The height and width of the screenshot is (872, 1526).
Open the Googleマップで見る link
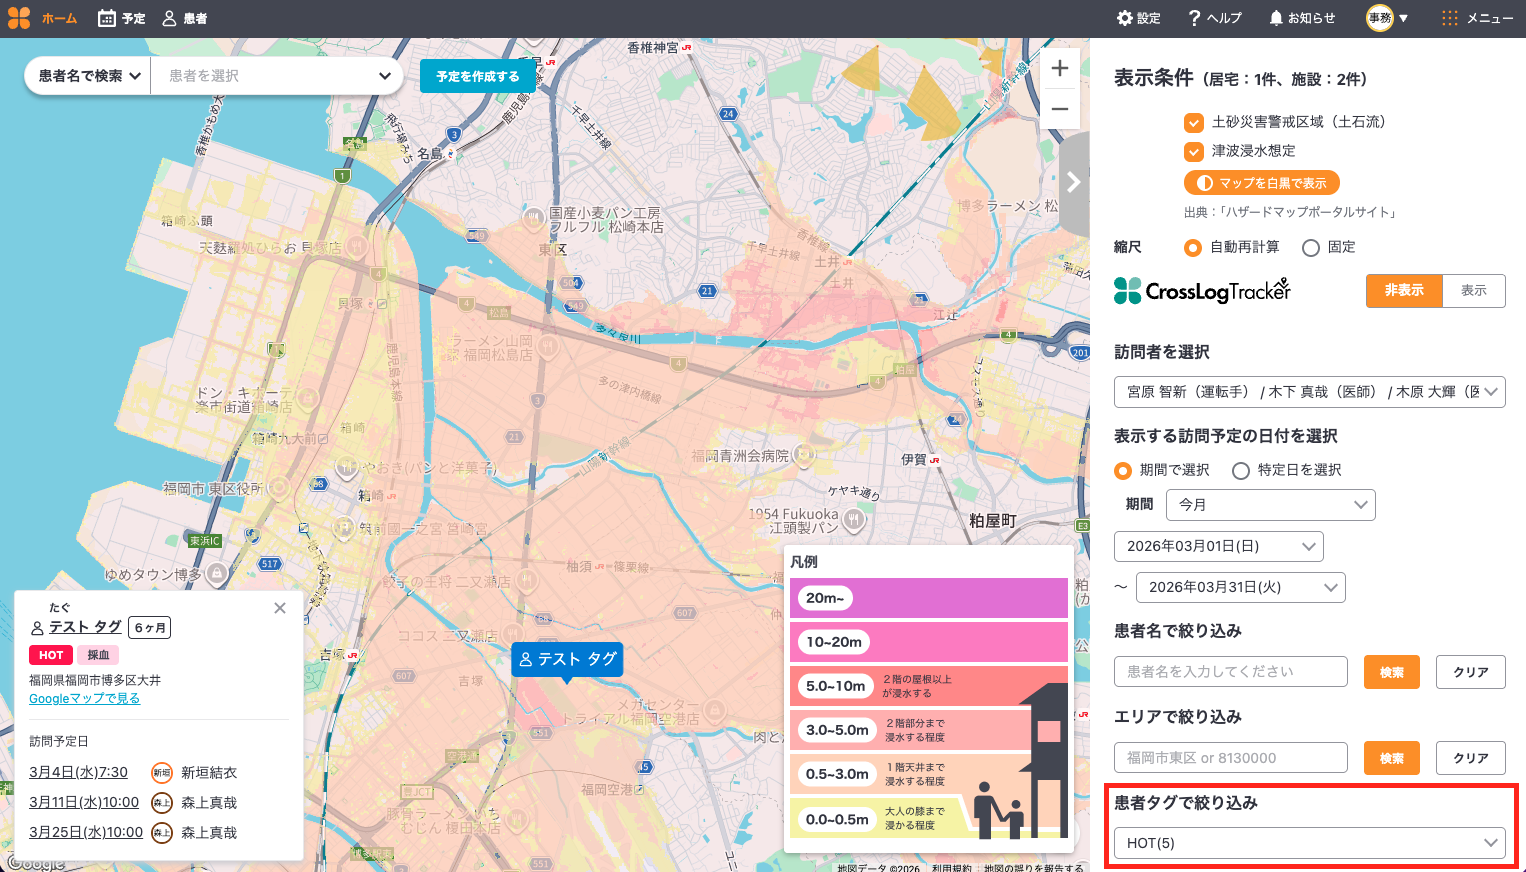click(x=84, y=699)
